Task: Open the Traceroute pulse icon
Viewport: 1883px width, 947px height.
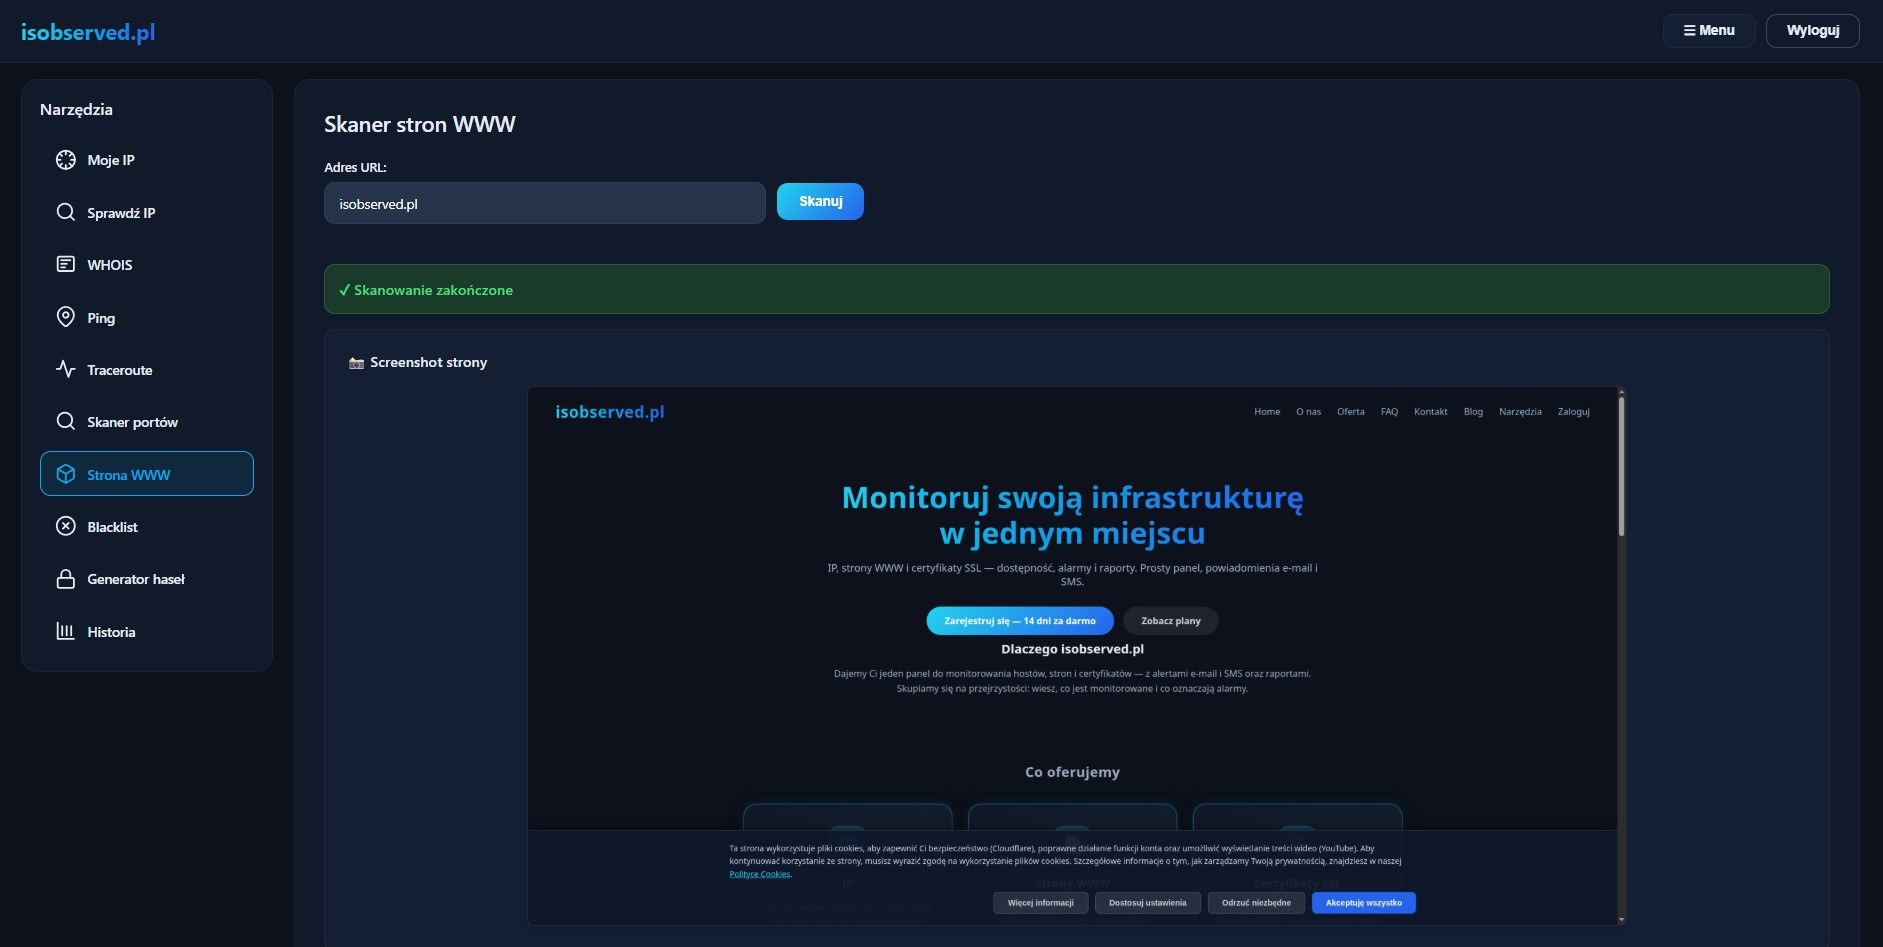Action: [x=66, y=369]
